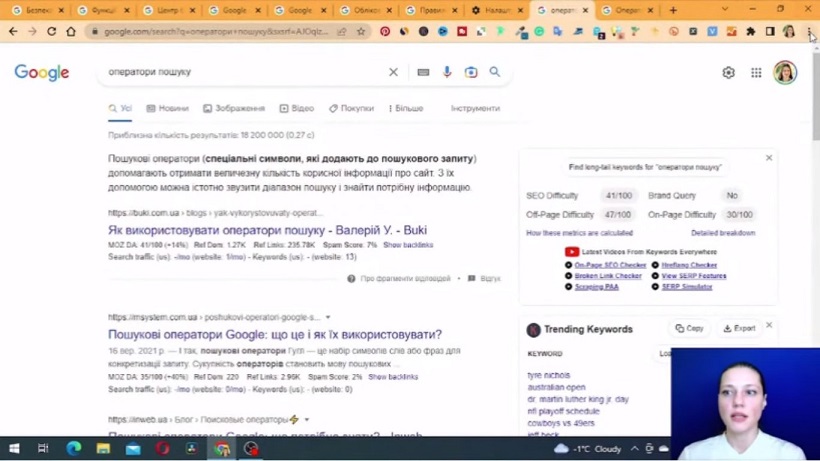The height and width of the screenshot is (461, 820).
Task: Open Google apps grid
Action: [756, 73]
